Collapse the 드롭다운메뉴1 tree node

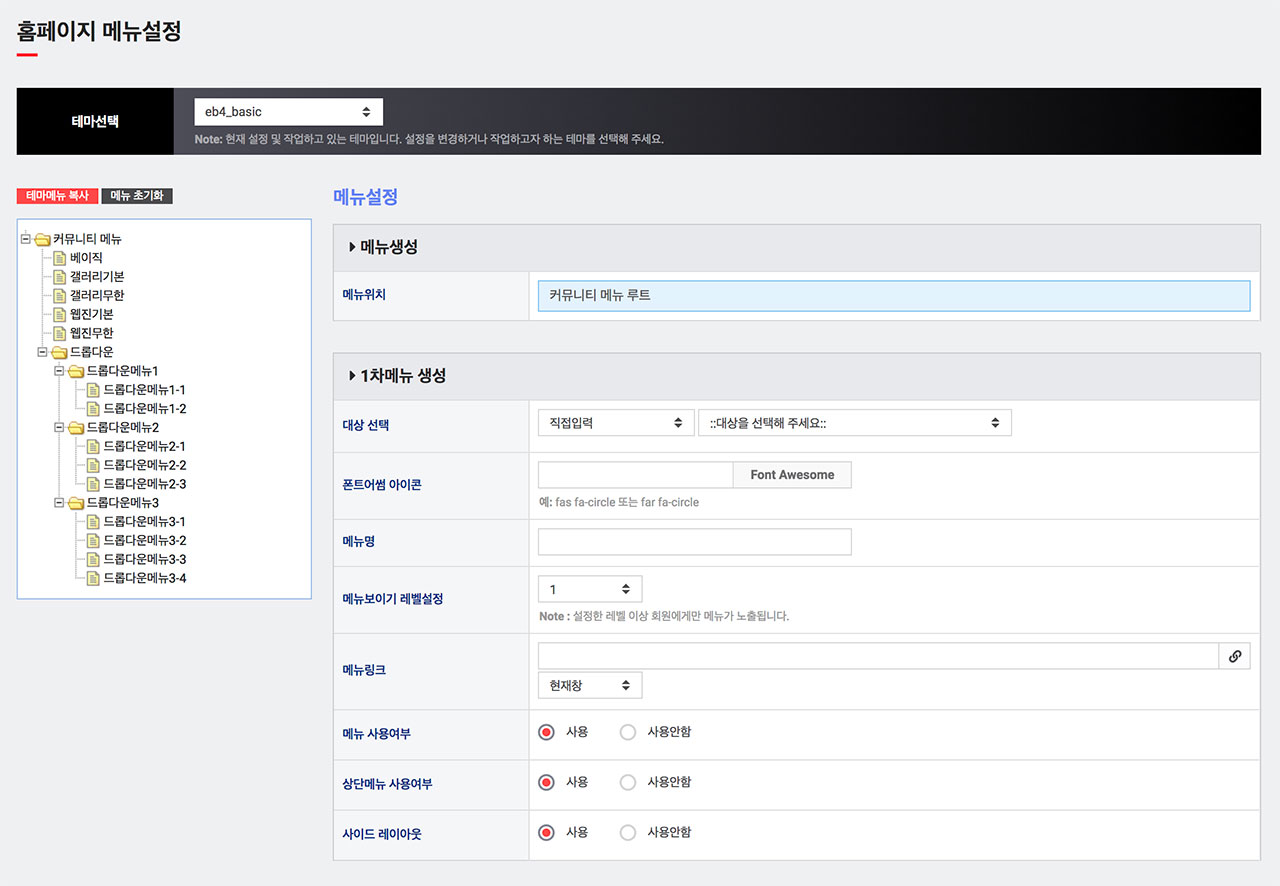click(x=60, y=371)
